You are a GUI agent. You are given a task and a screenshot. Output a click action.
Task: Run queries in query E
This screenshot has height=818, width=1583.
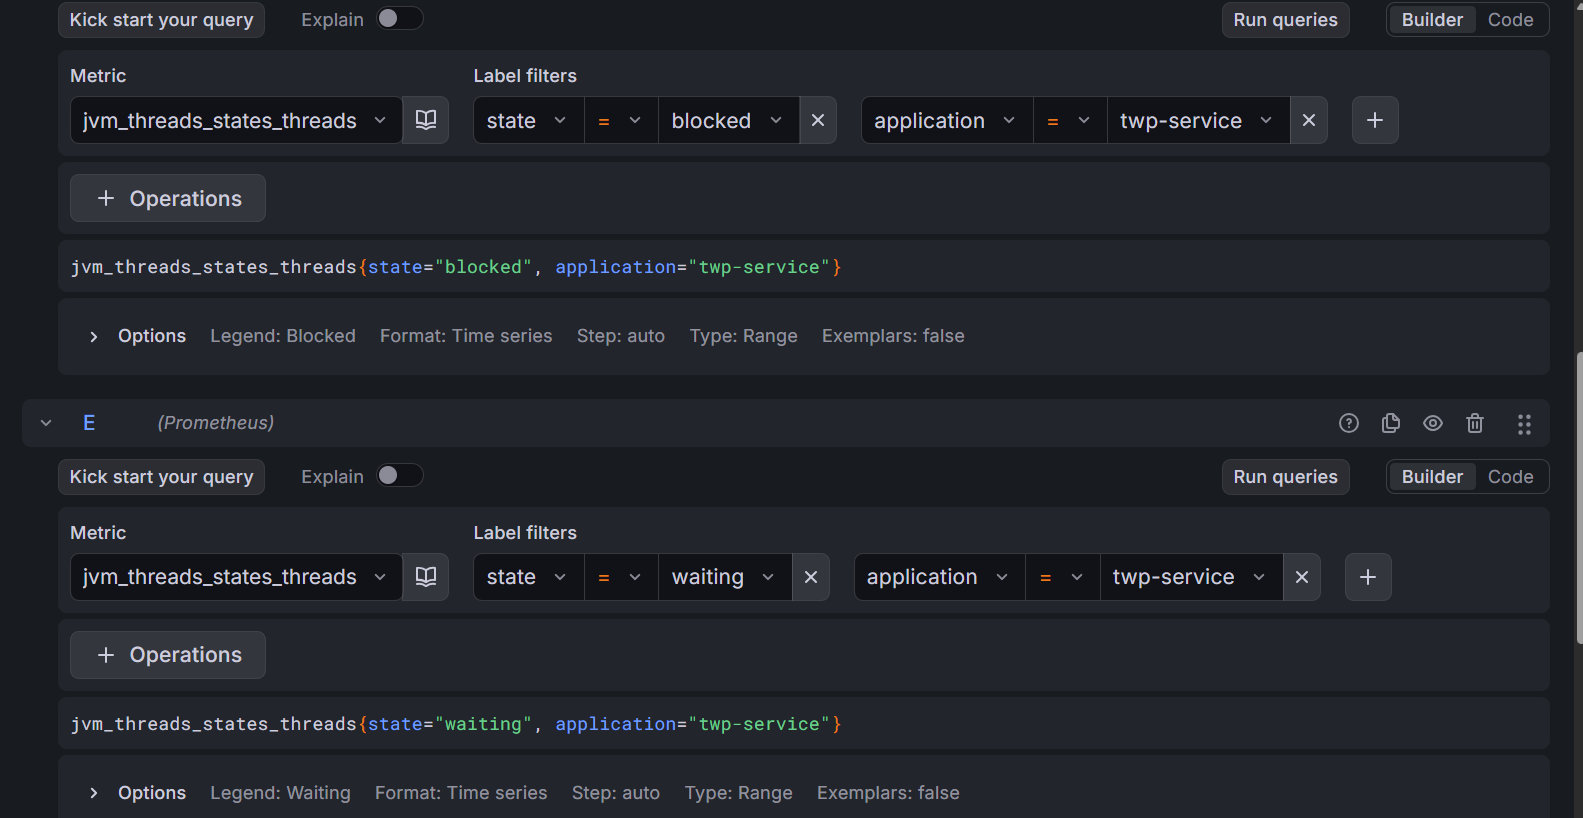[x=1285, y=477]
